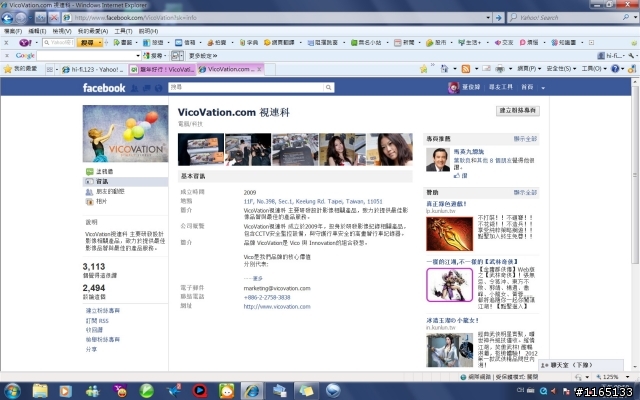
Task: Open the first product box photo thumbnail
Action: (x=201, y=149)
